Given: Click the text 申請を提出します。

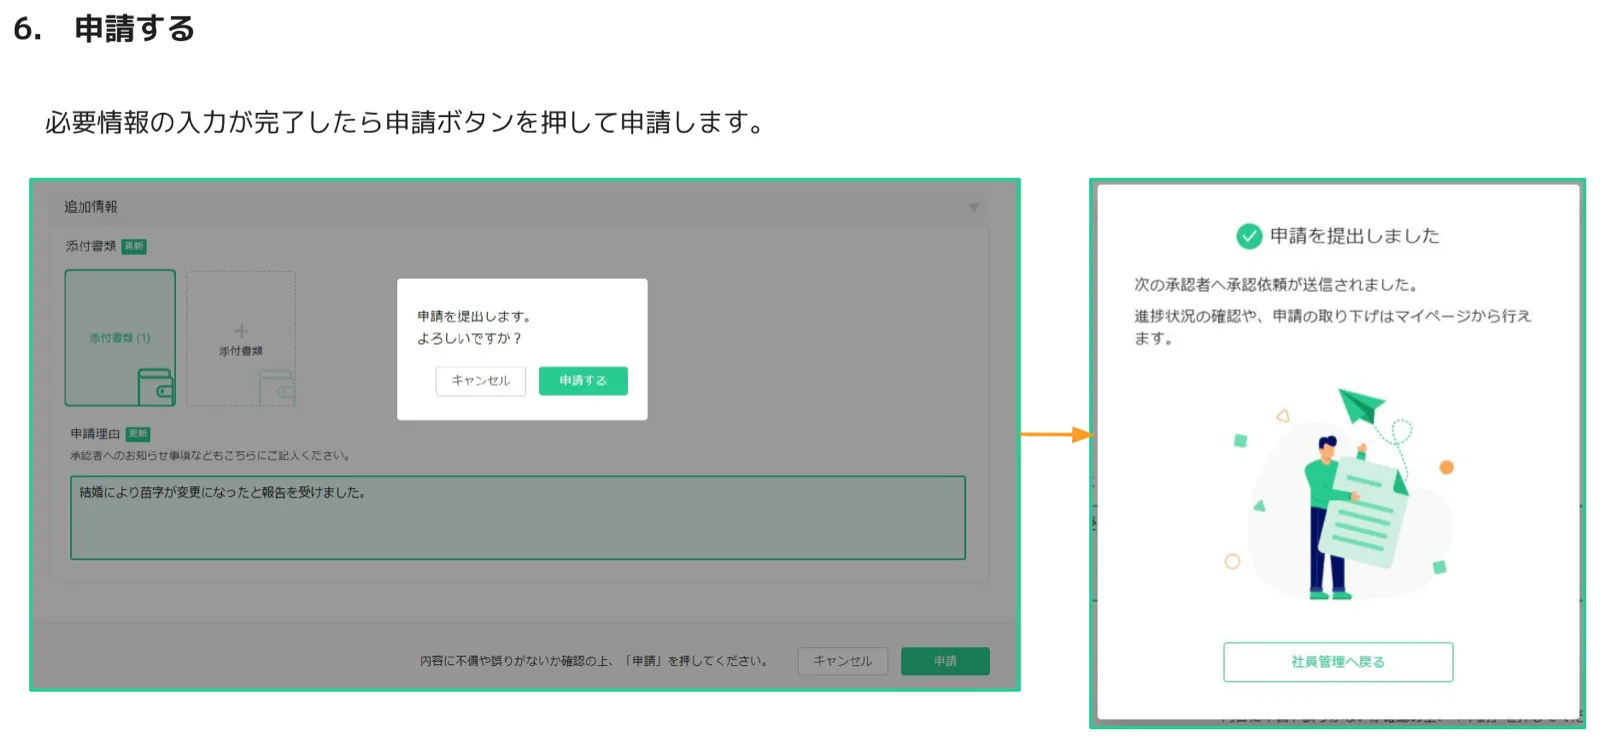Looking at the screenshot, I should 474,316.
